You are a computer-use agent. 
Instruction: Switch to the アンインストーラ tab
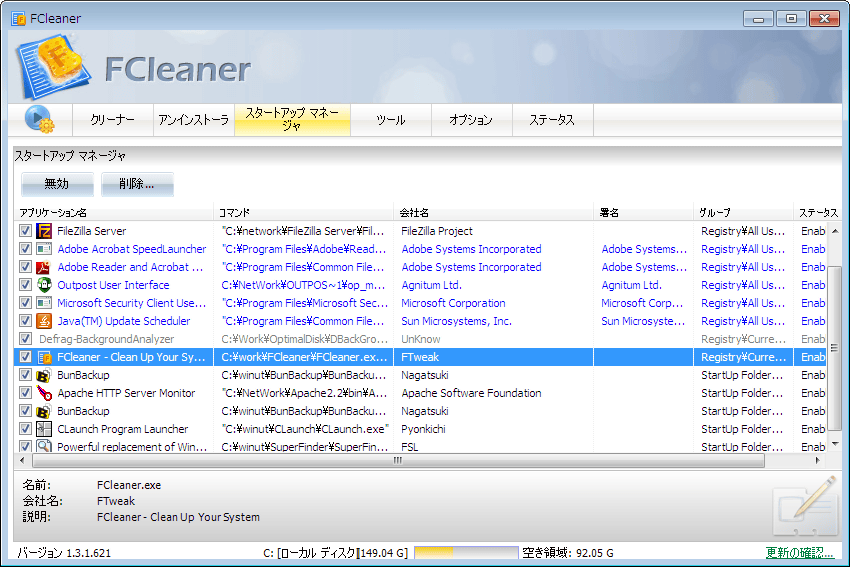coord(193,120)
